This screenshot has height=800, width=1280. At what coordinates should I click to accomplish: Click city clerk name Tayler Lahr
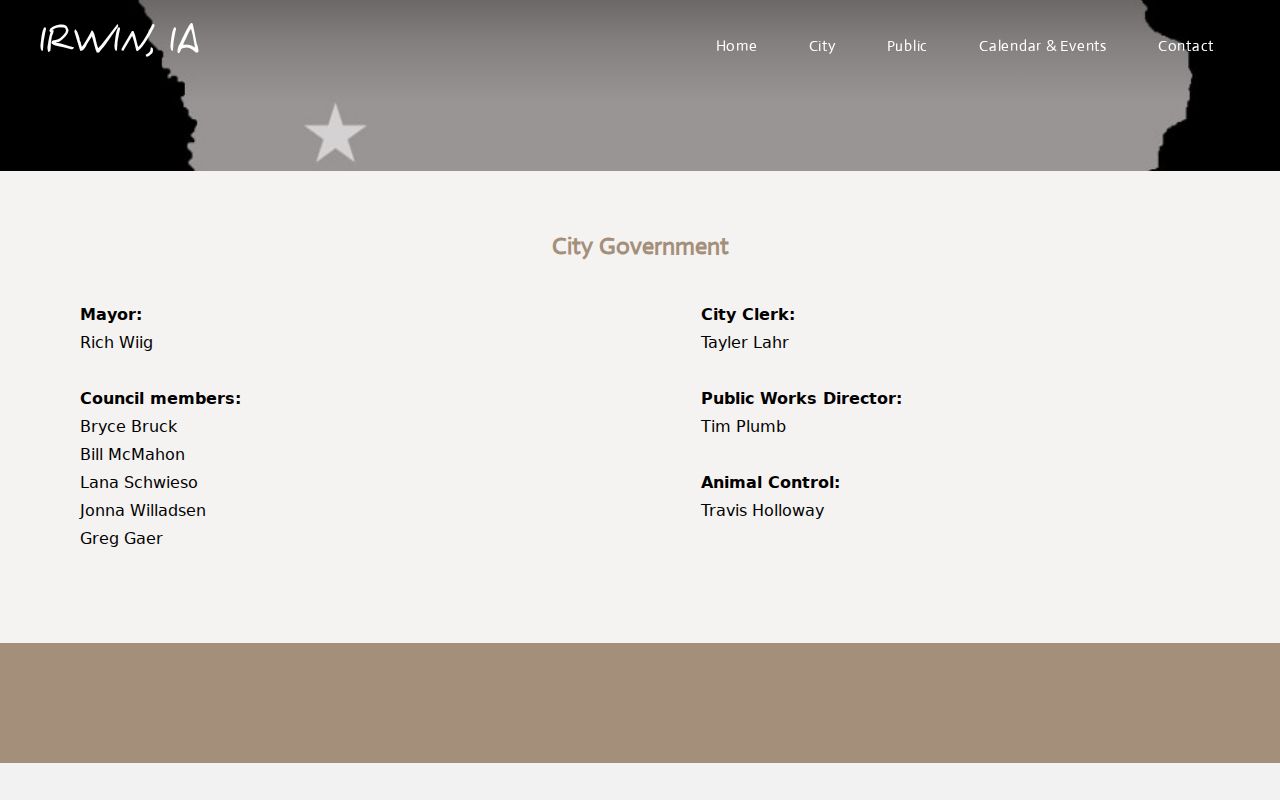pos(745,342)
